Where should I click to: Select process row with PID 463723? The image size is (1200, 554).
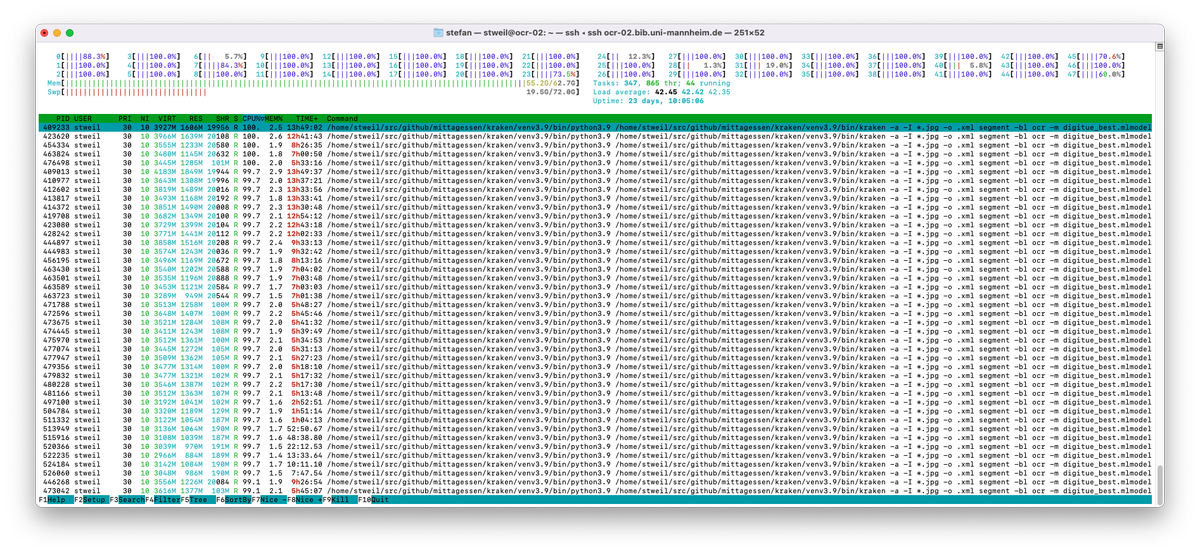coord(594,296)
